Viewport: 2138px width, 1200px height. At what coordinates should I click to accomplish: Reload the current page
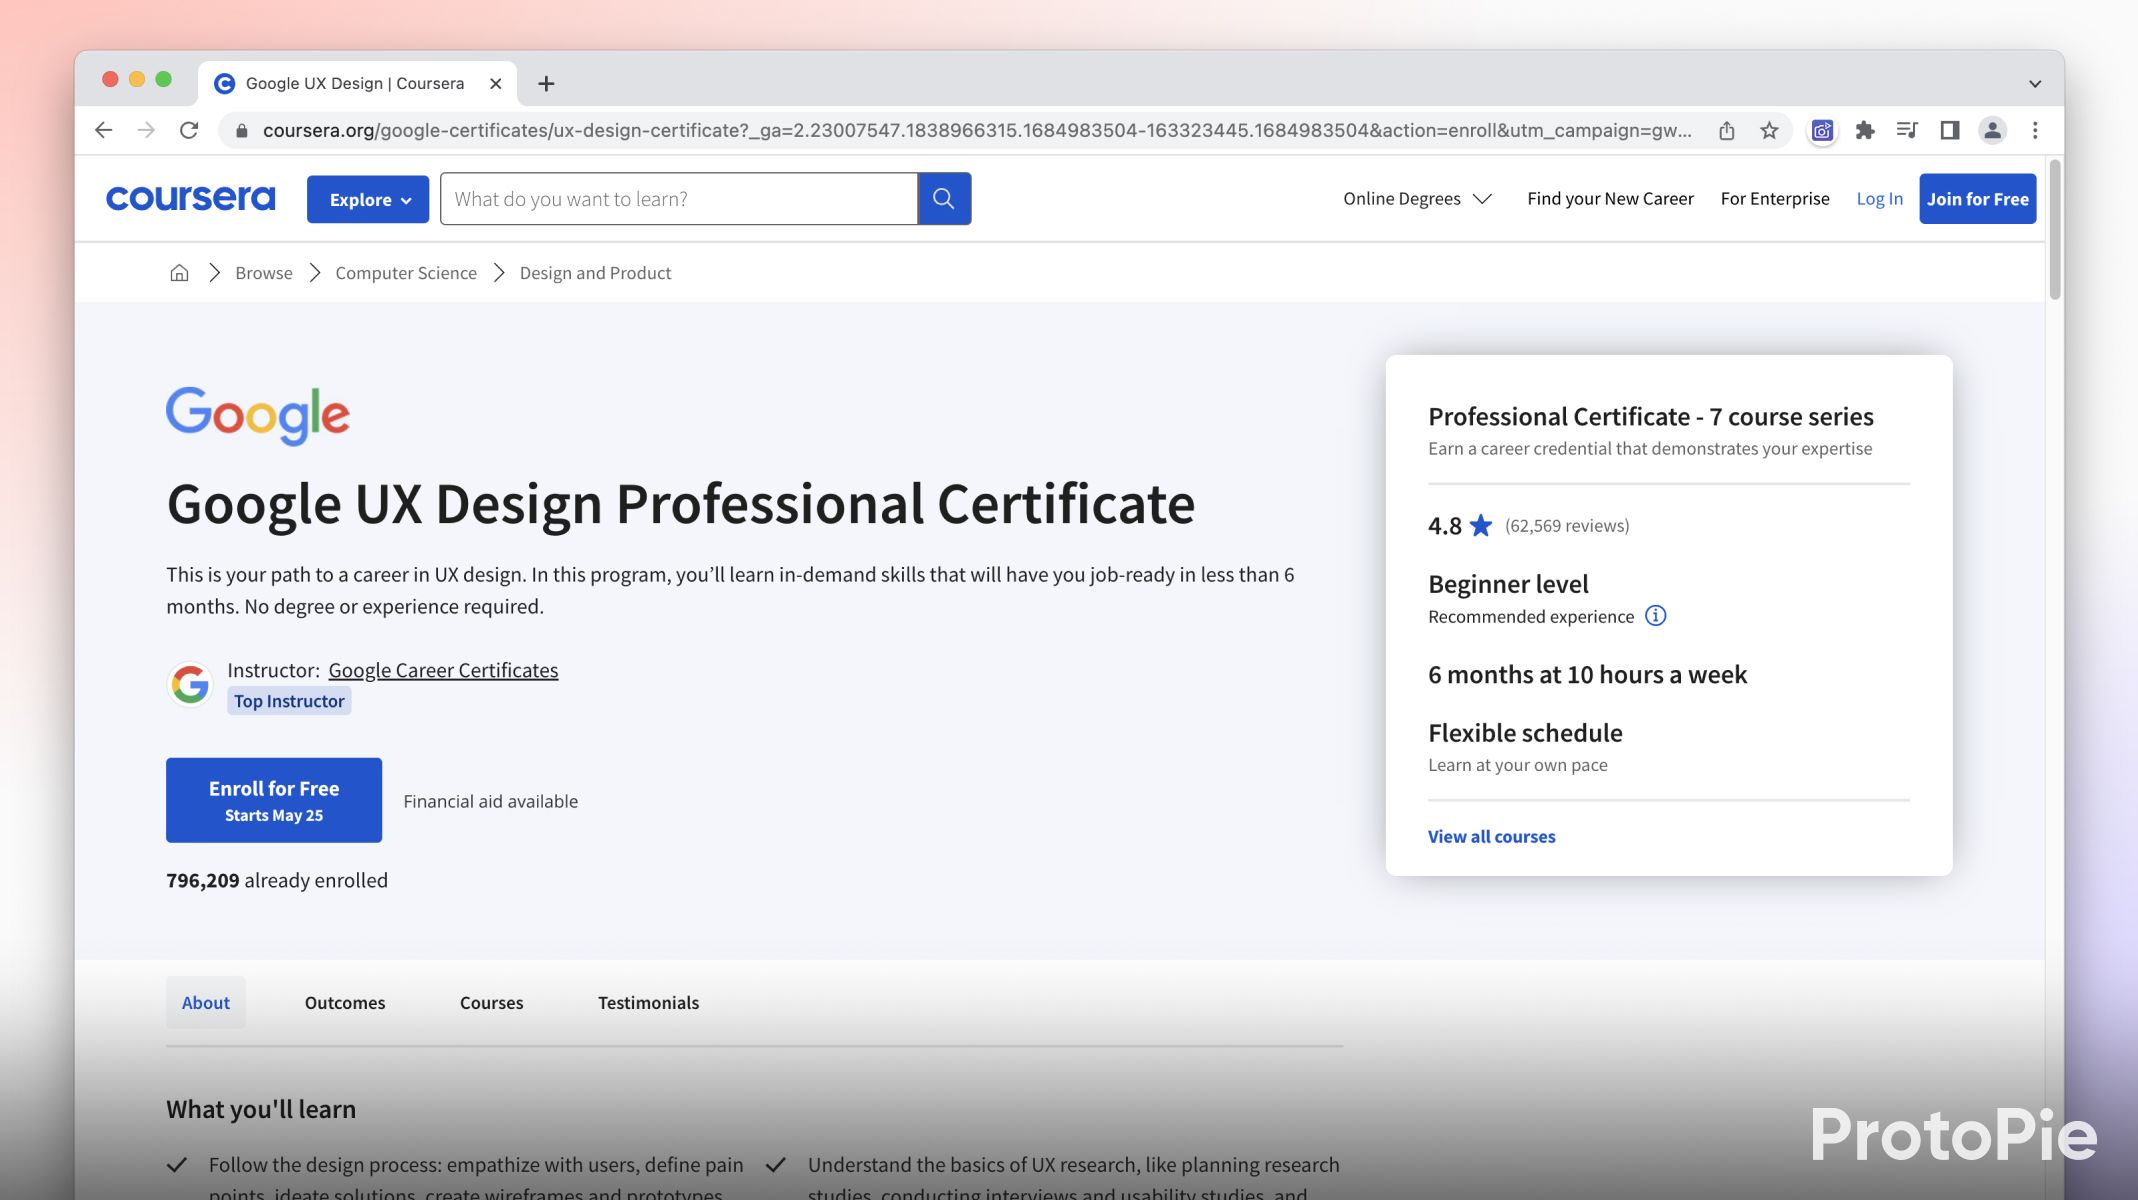pyautogui.click(x=190, y=130)
